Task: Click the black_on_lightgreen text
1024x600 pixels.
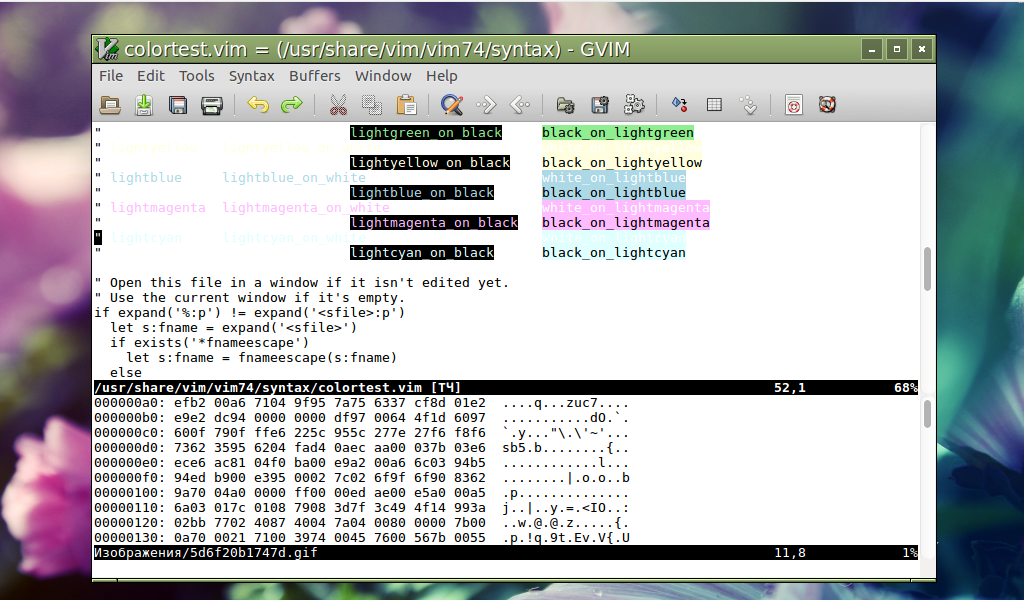Action: coord(618,133)
